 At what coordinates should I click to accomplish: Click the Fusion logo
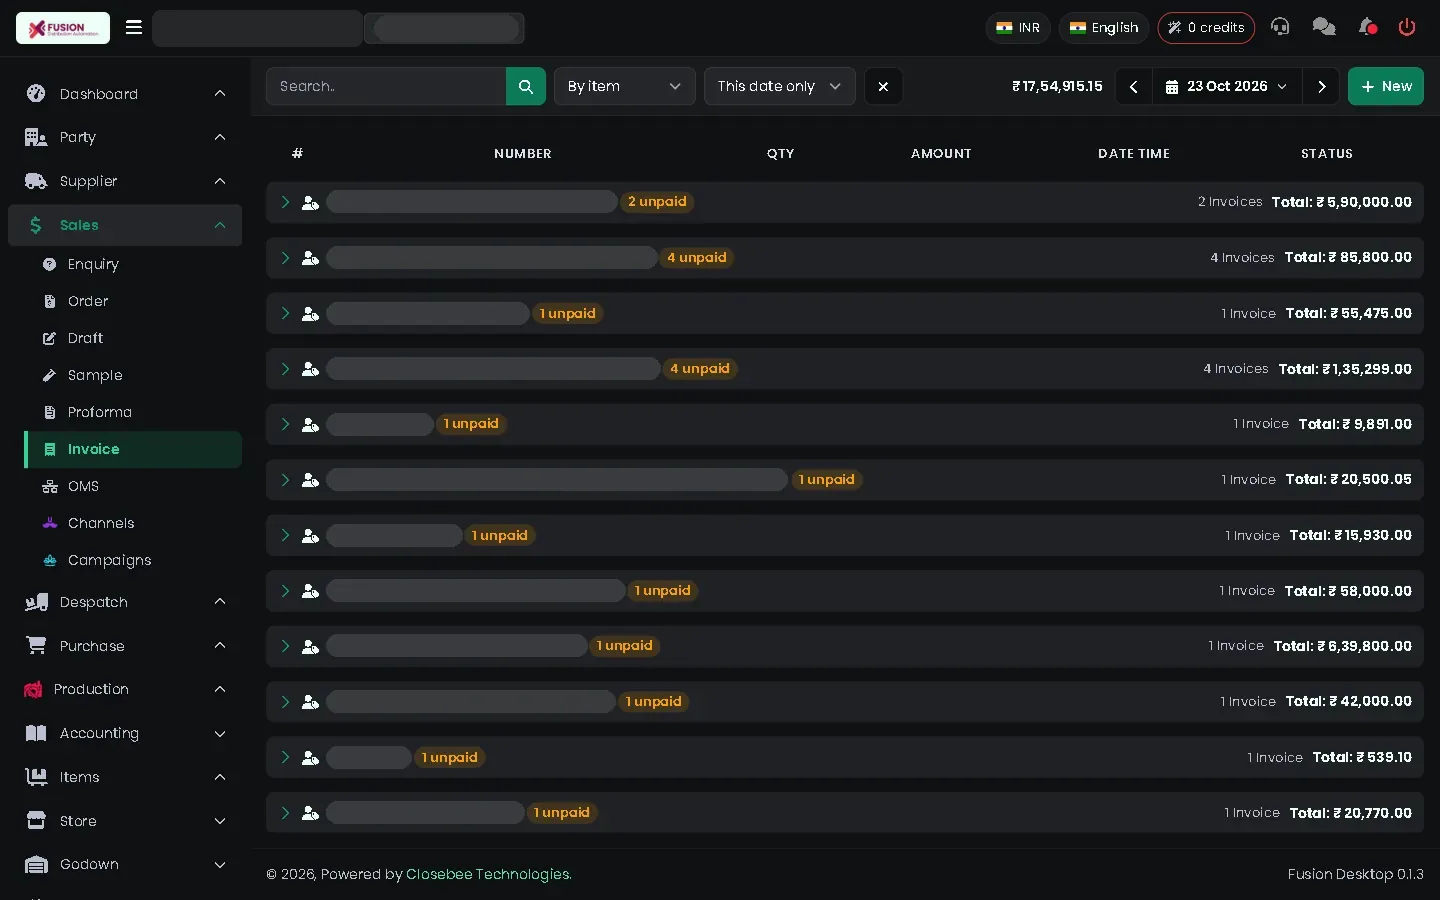pos(63,28)
